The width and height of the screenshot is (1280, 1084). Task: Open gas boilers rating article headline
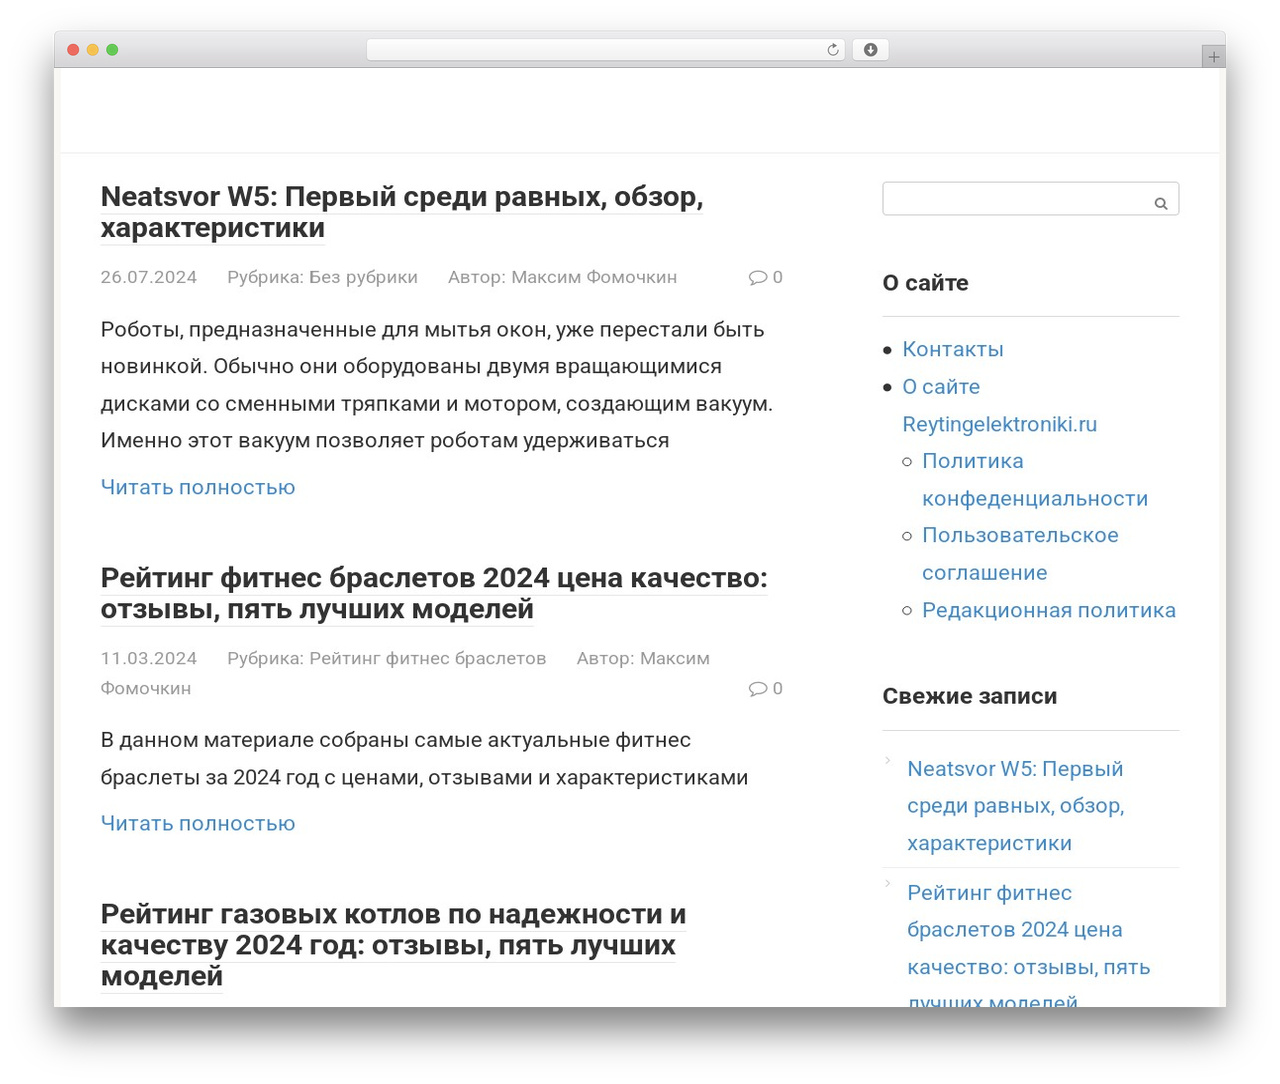[x=393, y=945]
